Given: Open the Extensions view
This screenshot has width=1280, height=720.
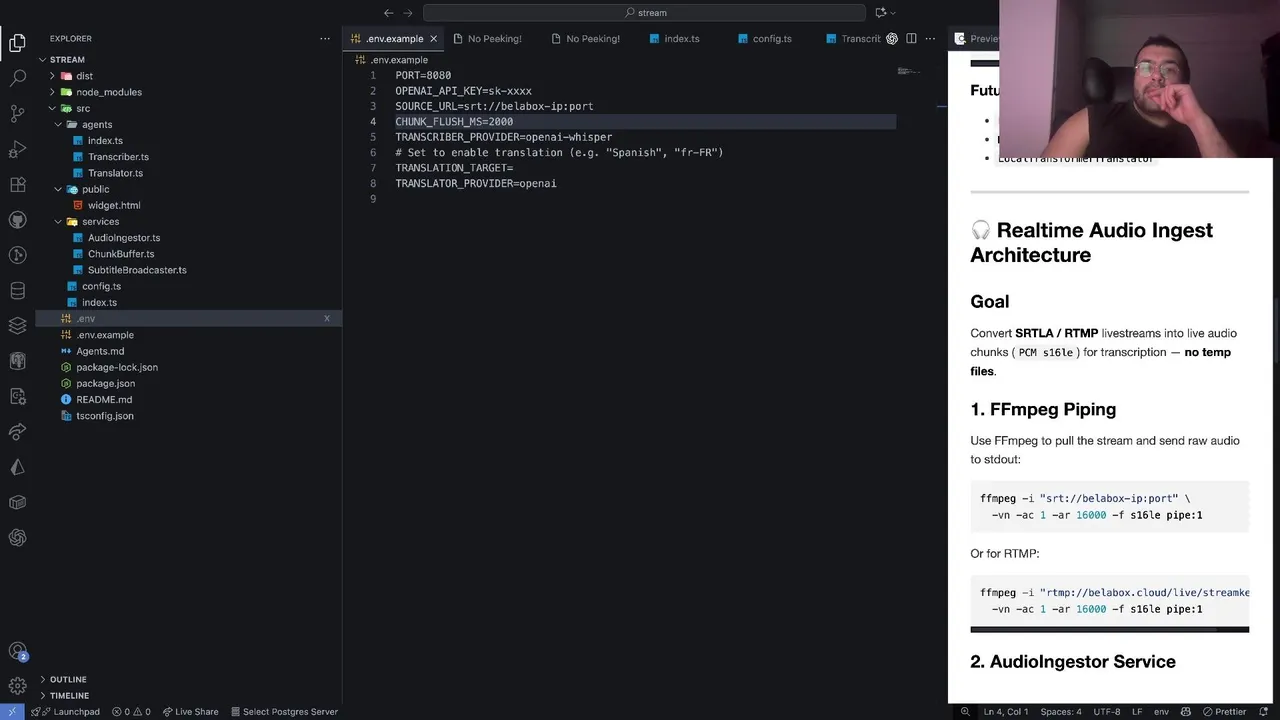Looking at the screenshot, I should click(17, 185).
